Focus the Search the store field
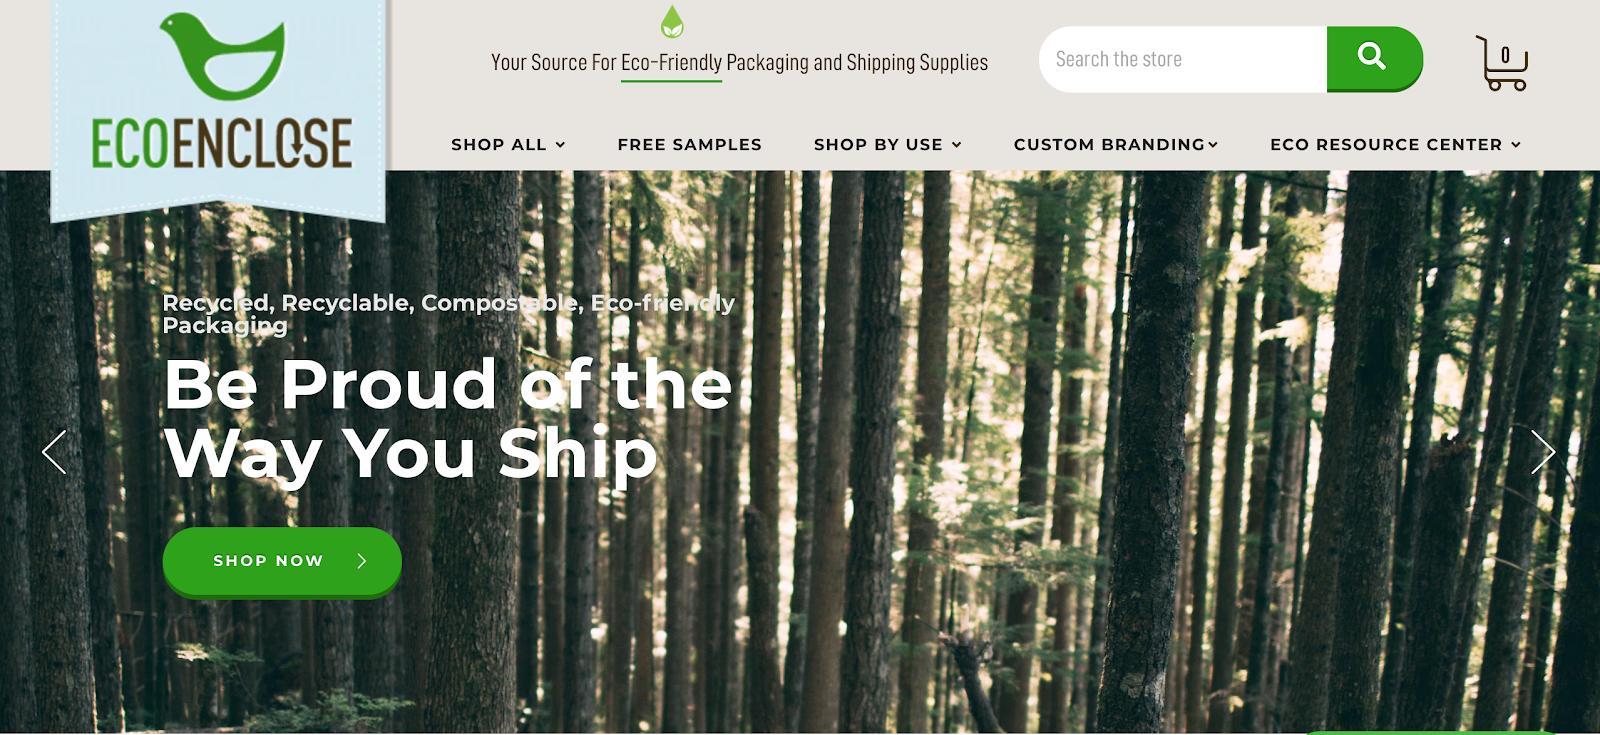Screen dimensions: 1600x735 point(1183,59)
